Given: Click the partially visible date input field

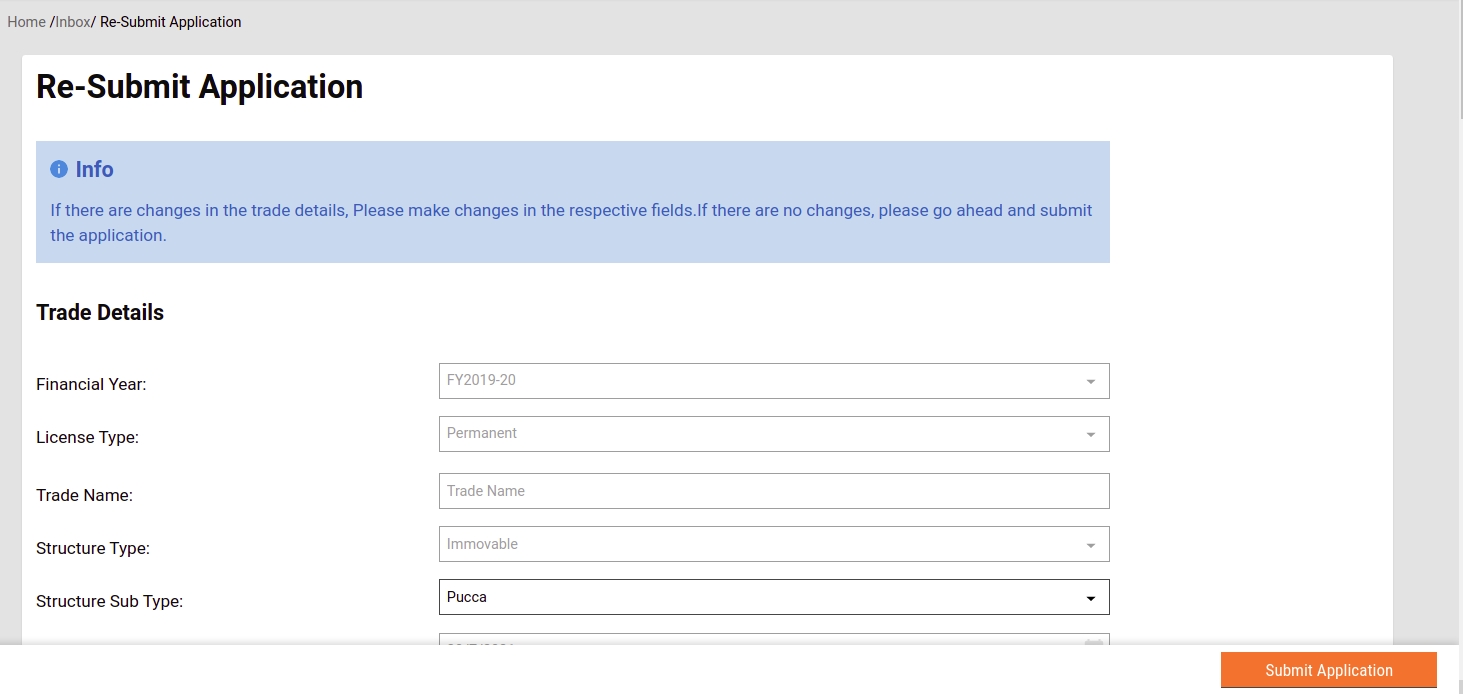Looking at the screenshot, I should coord(760,639).
